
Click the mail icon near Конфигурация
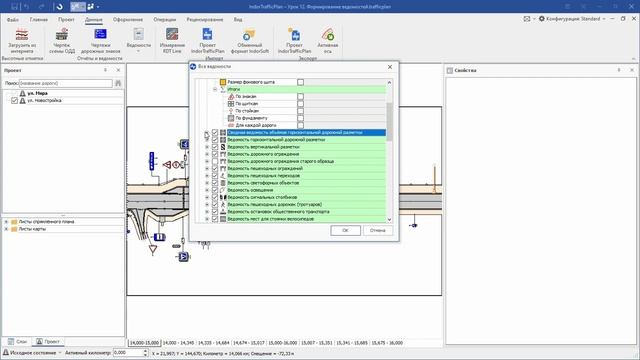coord(527,19)
